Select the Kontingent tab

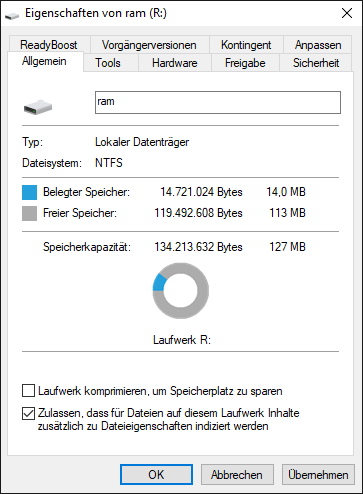(x=246, y=44)
